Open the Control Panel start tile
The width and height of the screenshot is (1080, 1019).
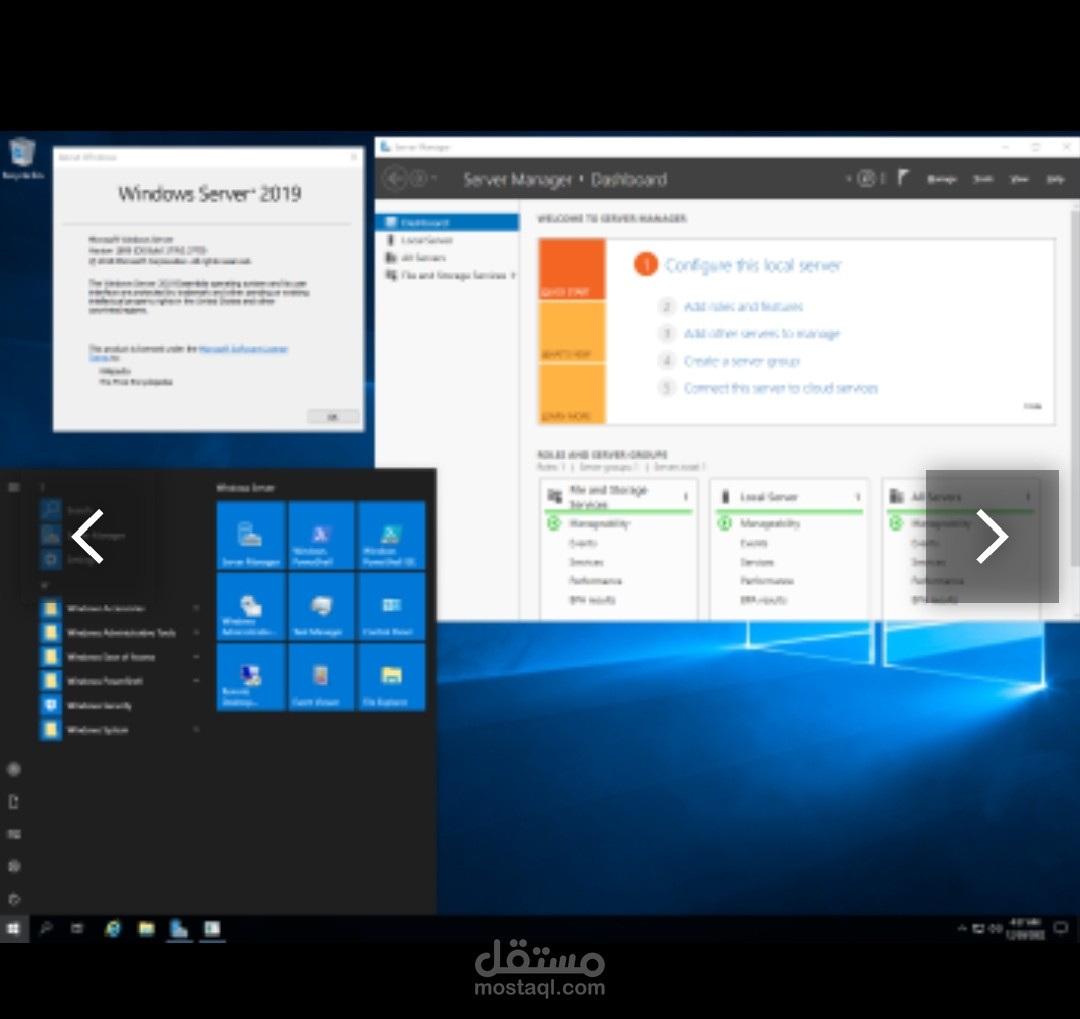pos(391,607)
